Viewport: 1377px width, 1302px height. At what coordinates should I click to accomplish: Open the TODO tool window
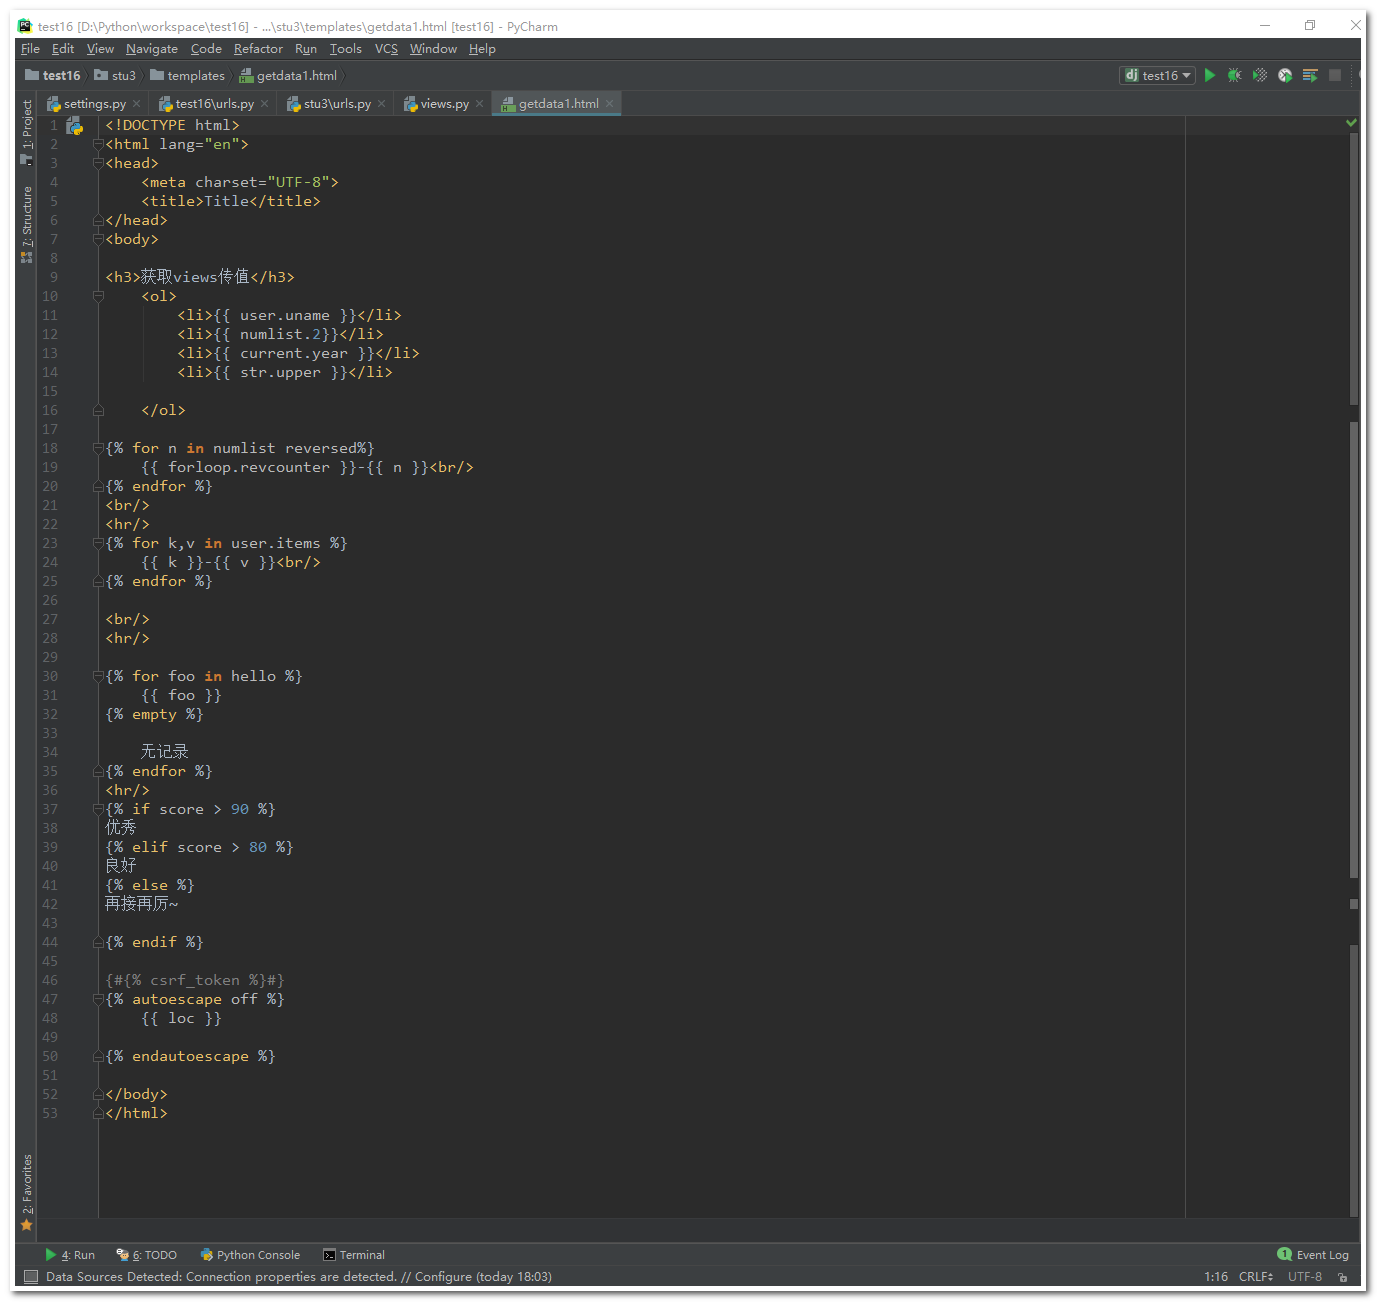point(147,1255)
